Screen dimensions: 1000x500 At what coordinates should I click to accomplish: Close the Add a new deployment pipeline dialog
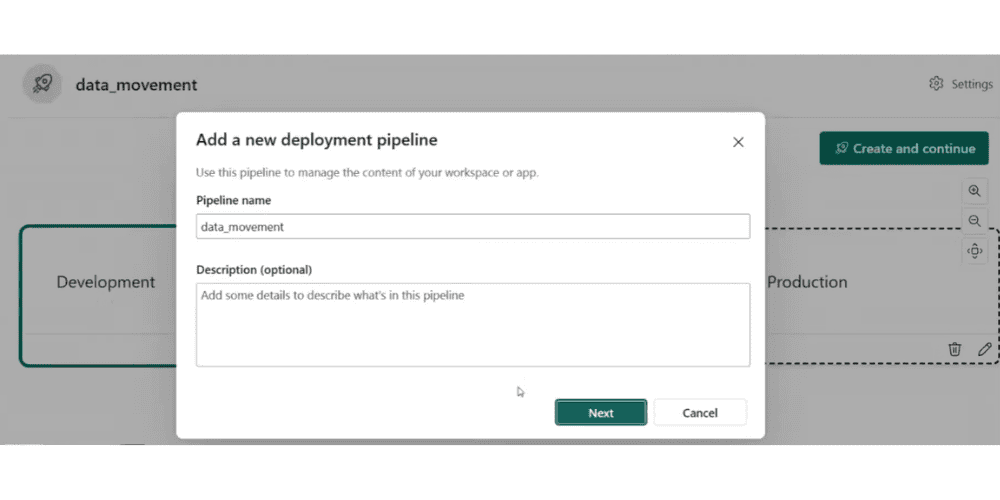(738, 142)
